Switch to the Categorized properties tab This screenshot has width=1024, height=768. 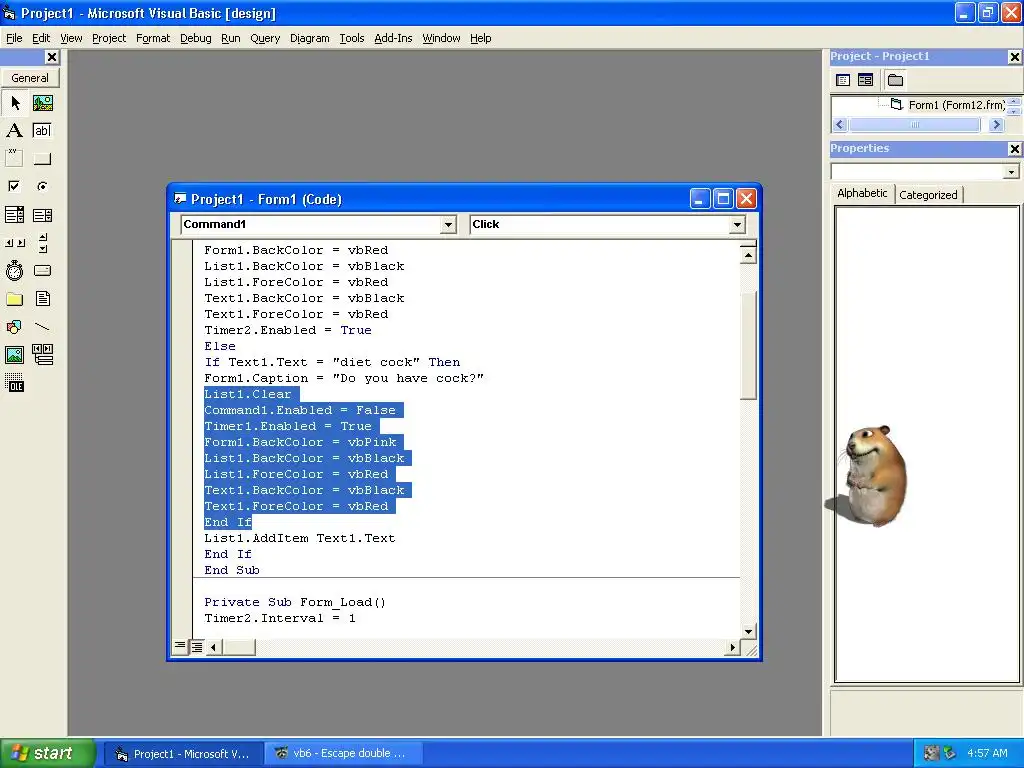[928, 195]
